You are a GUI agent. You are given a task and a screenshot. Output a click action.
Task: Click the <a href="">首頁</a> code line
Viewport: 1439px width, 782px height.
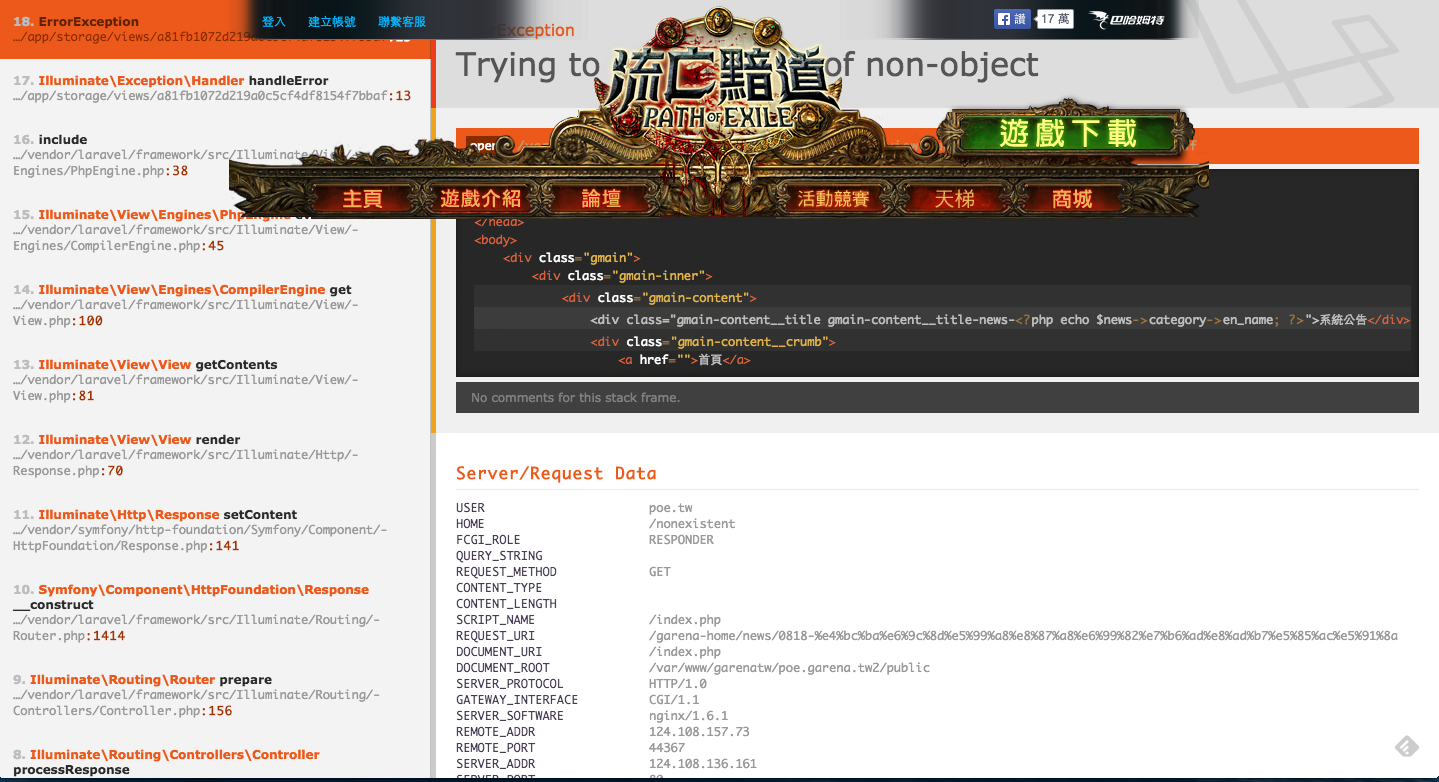click(685, 359)
